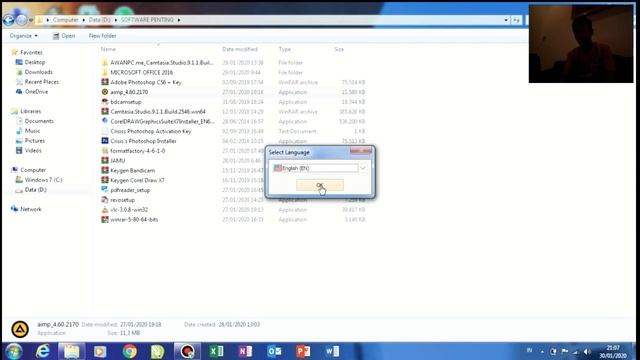Click OK in Select Language dialog
This screenshot has height=360, width=640.
320,185
